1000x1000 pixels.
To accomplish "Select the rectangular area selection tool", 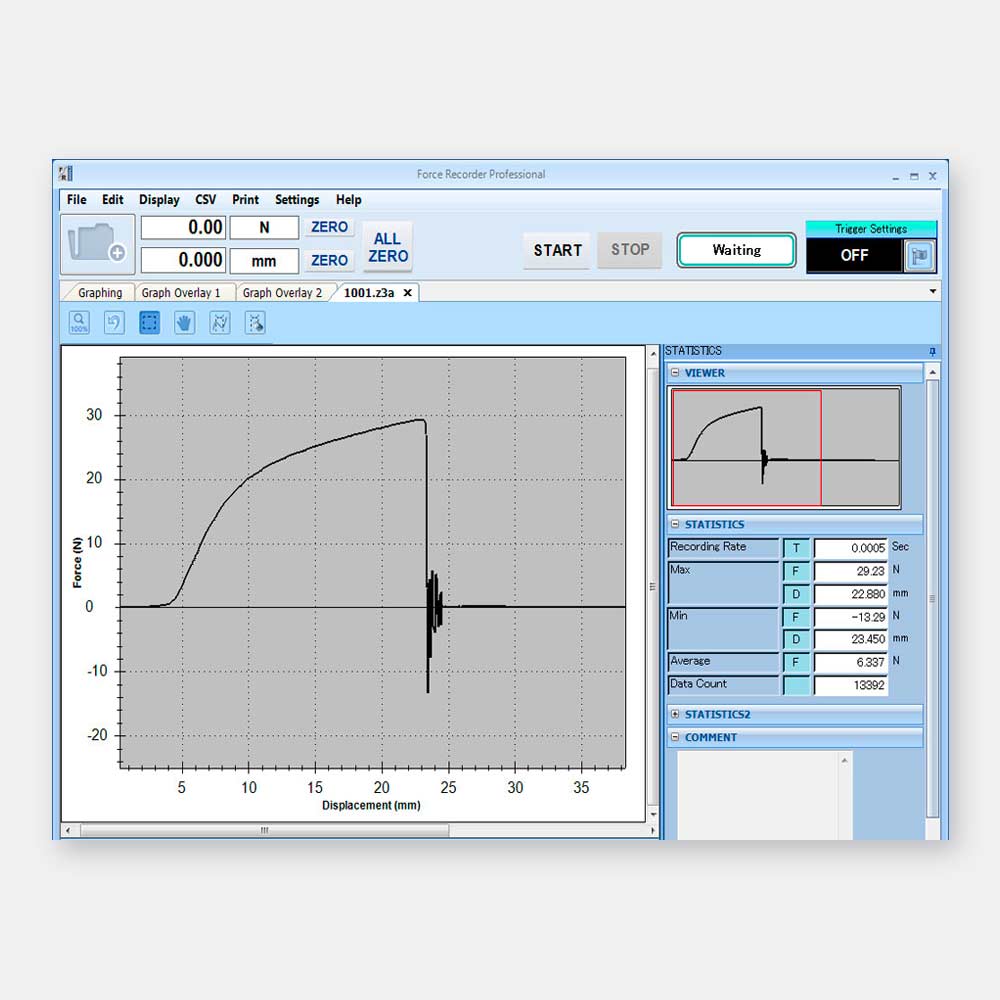I will point(149,323).
